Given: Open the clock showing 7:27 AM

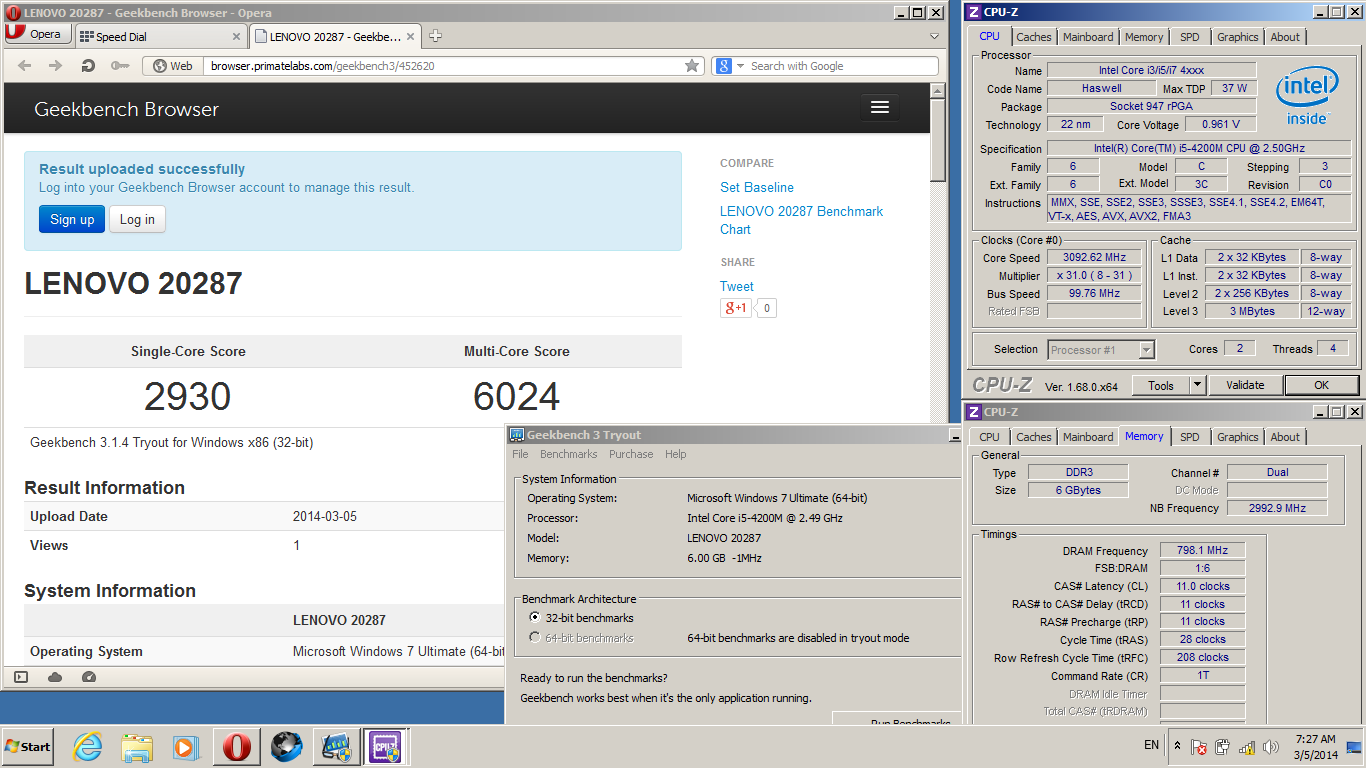Looking at the screenshot, I should pos(1314,747).
